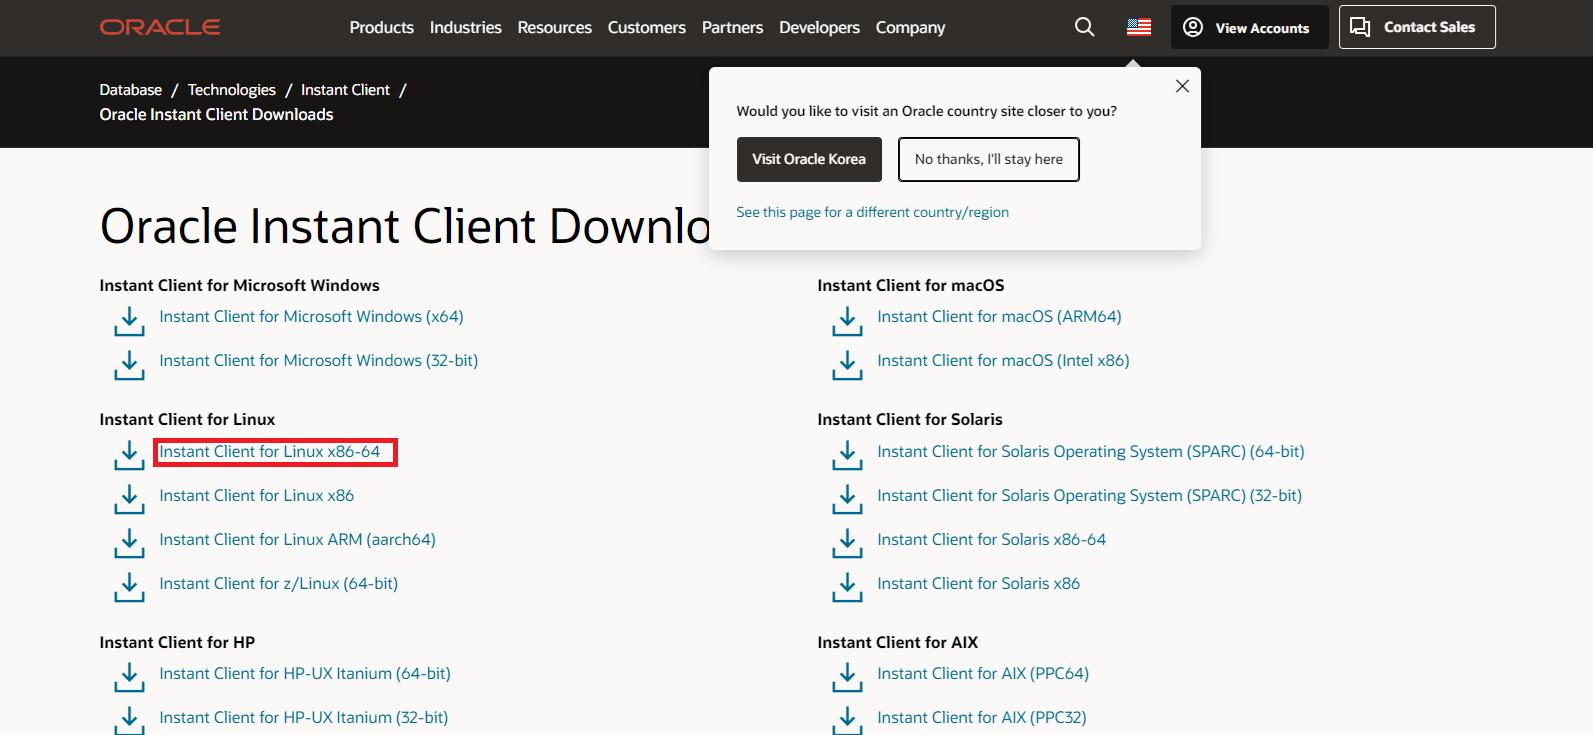This screenshot has width=1593, height=735.
Task: Click download icon for Windows (32-bit)
Action: (129, 365)
